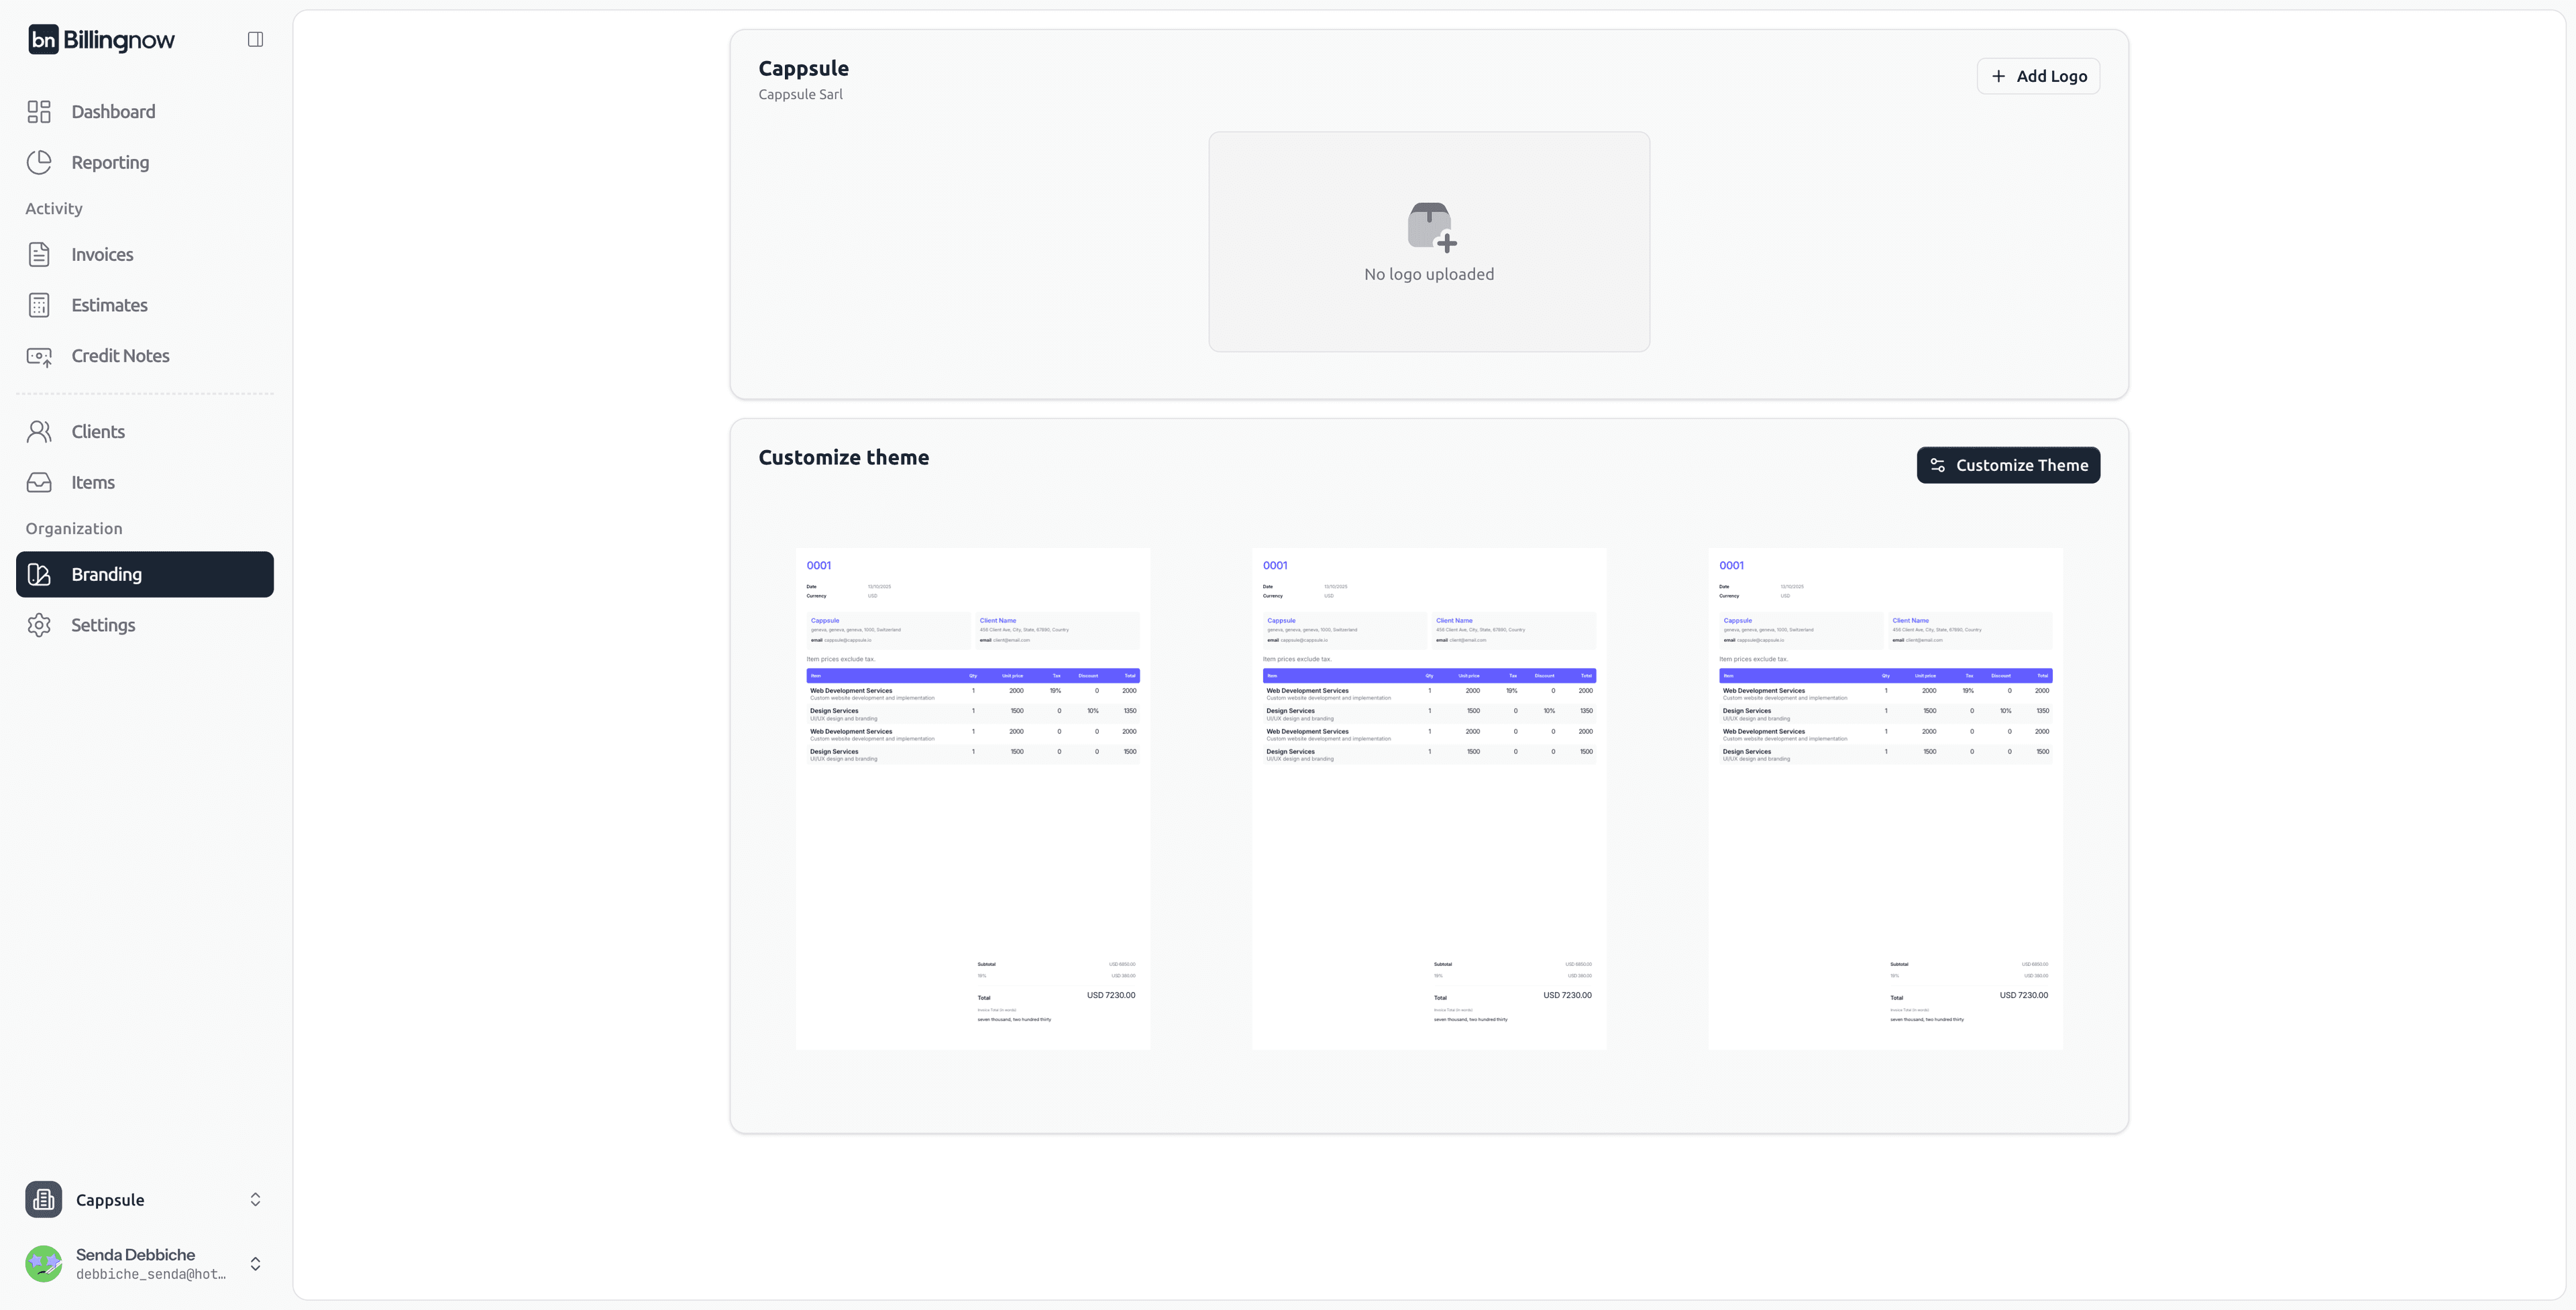The height and width of the screenshot is (1310, 2576).
Task: Click the Customize Theme button
Action: 2008,465
